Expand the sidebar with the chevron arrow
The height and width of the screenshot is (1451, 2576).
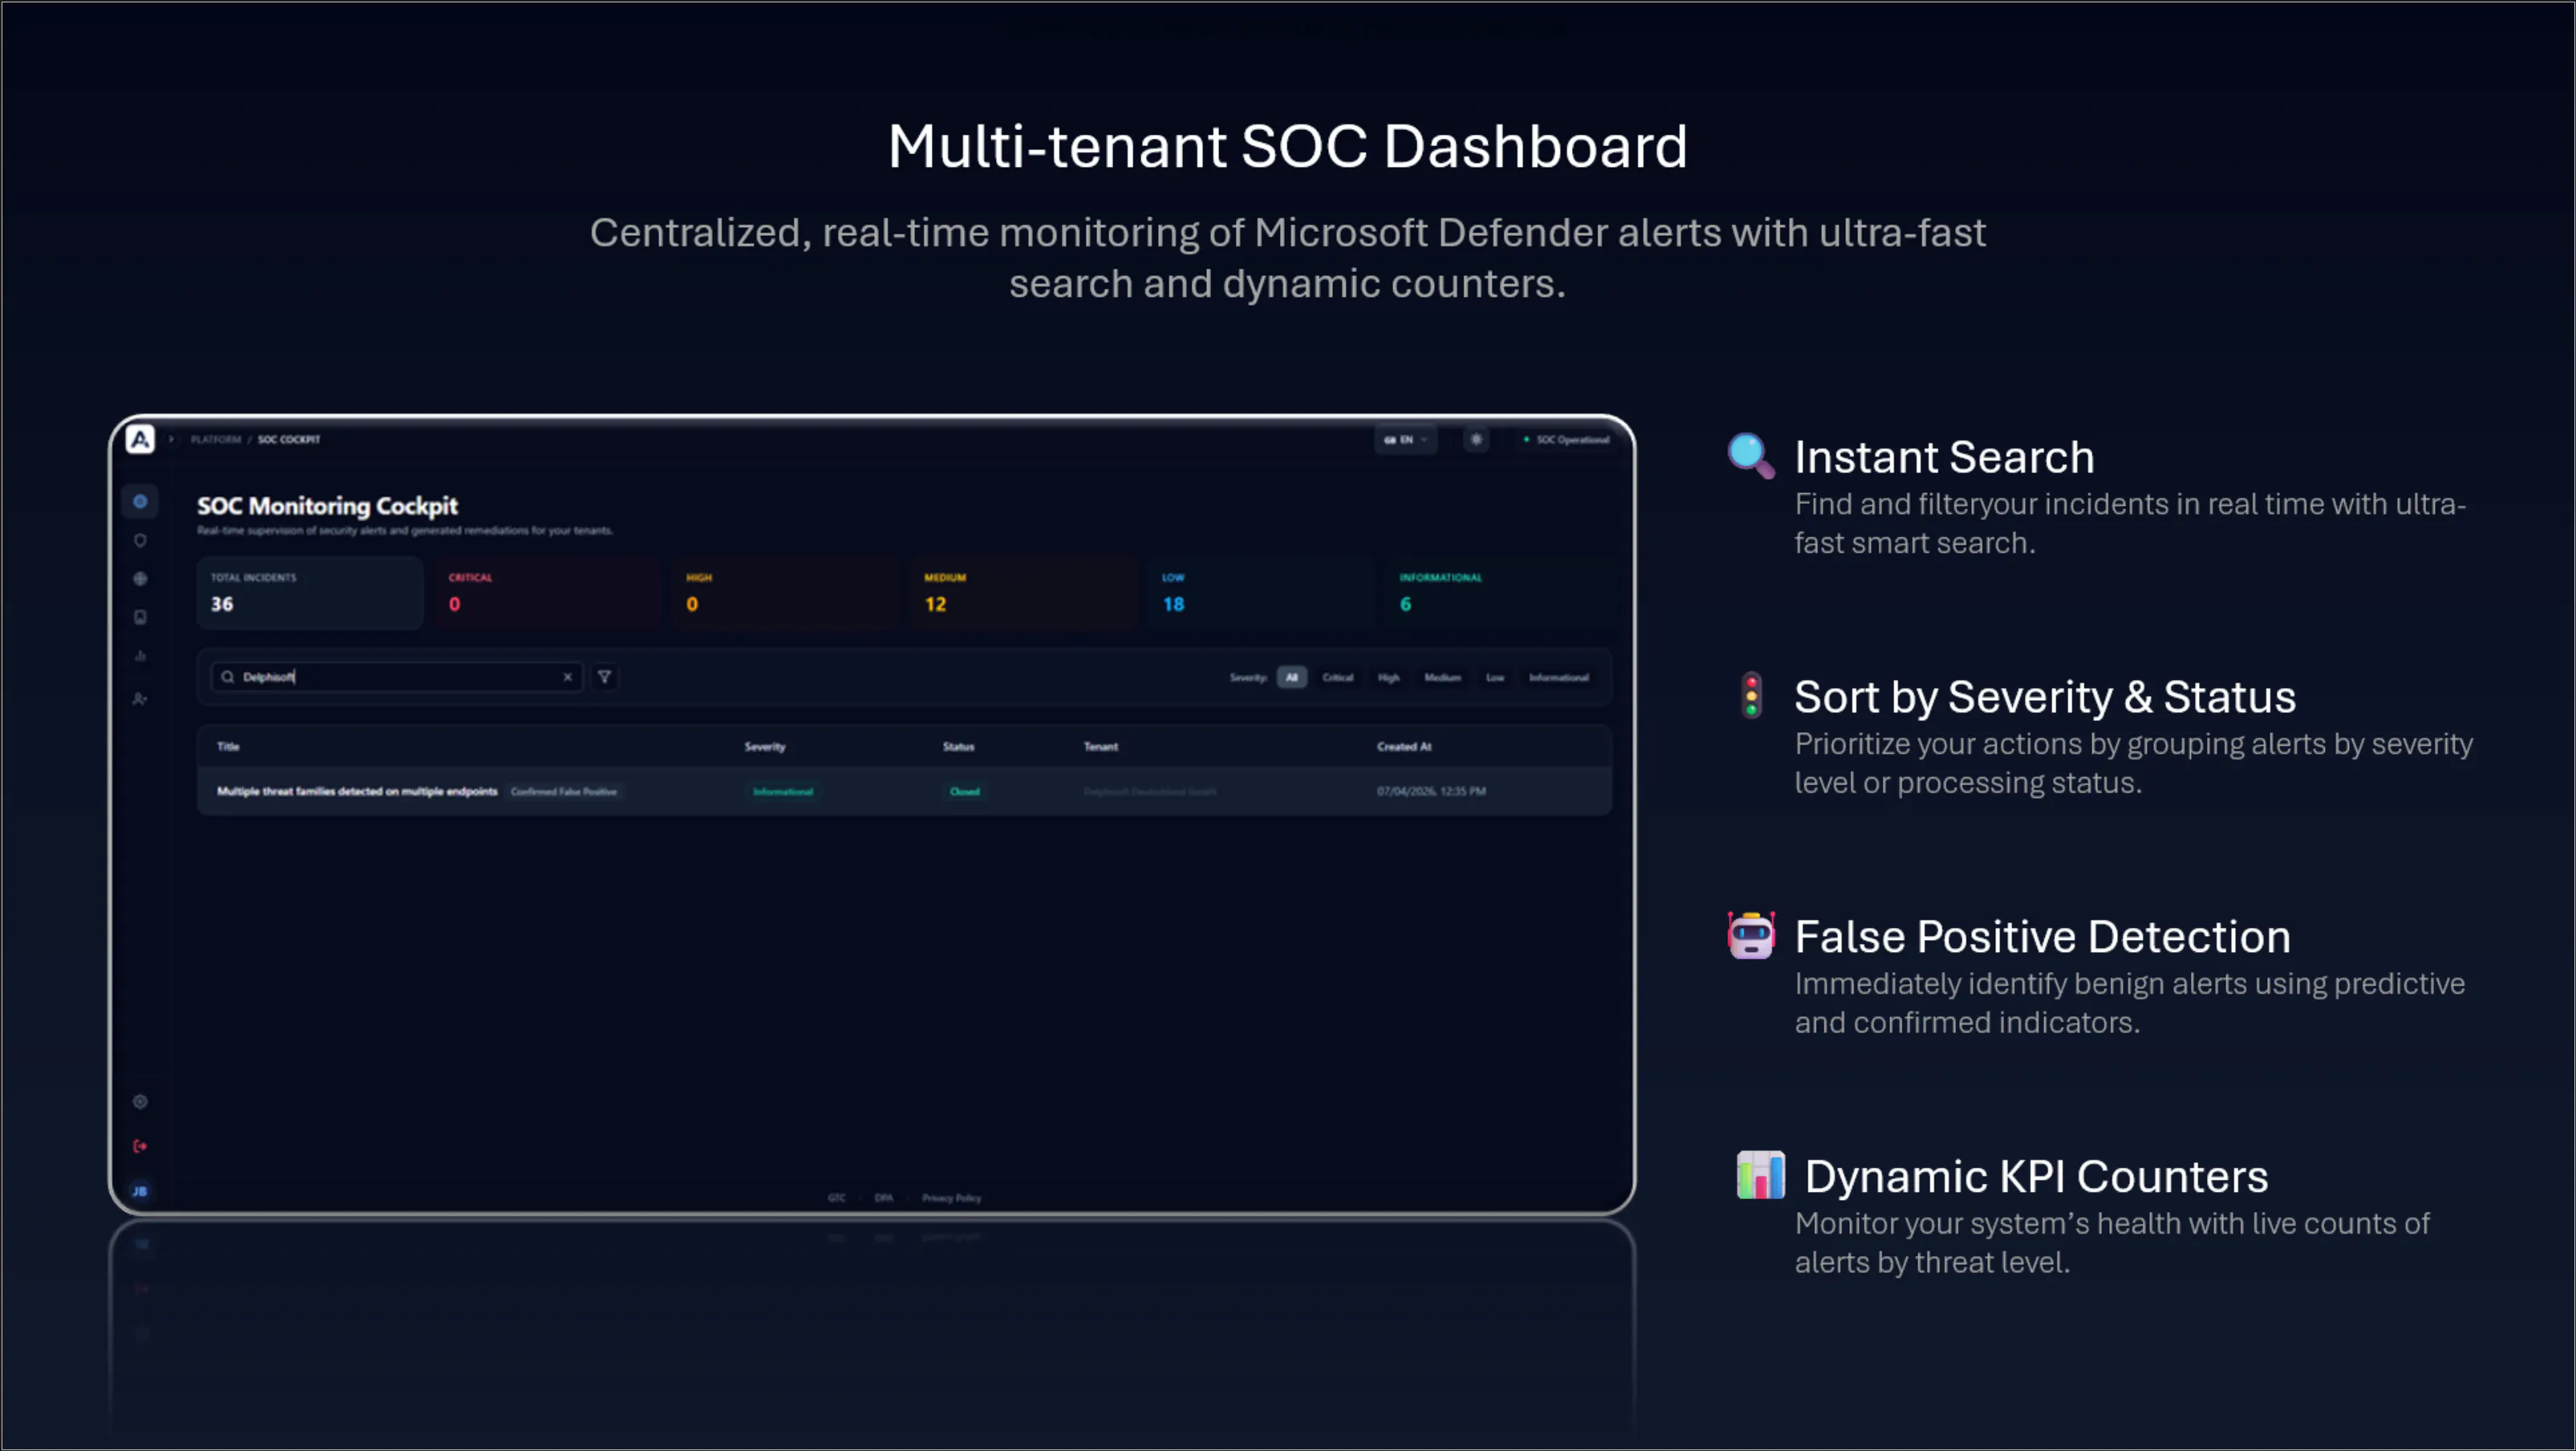[171, 439]
